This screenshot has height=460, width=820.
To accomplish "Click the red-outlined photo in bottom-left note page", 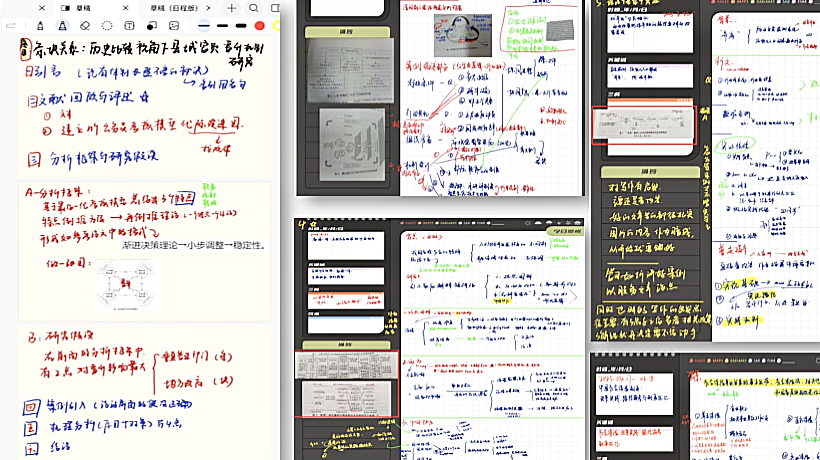I will [x=347, y=381].
